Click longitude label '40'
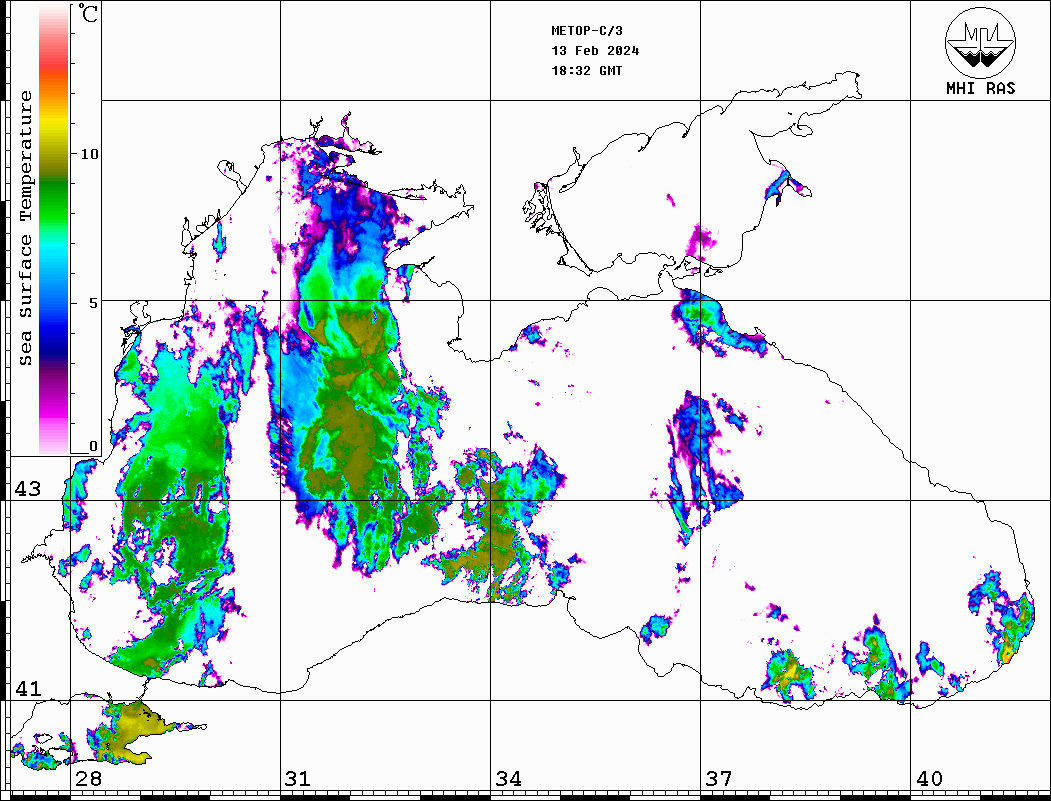The height and width of the screenshot is (801, 1051). (928, 778)
